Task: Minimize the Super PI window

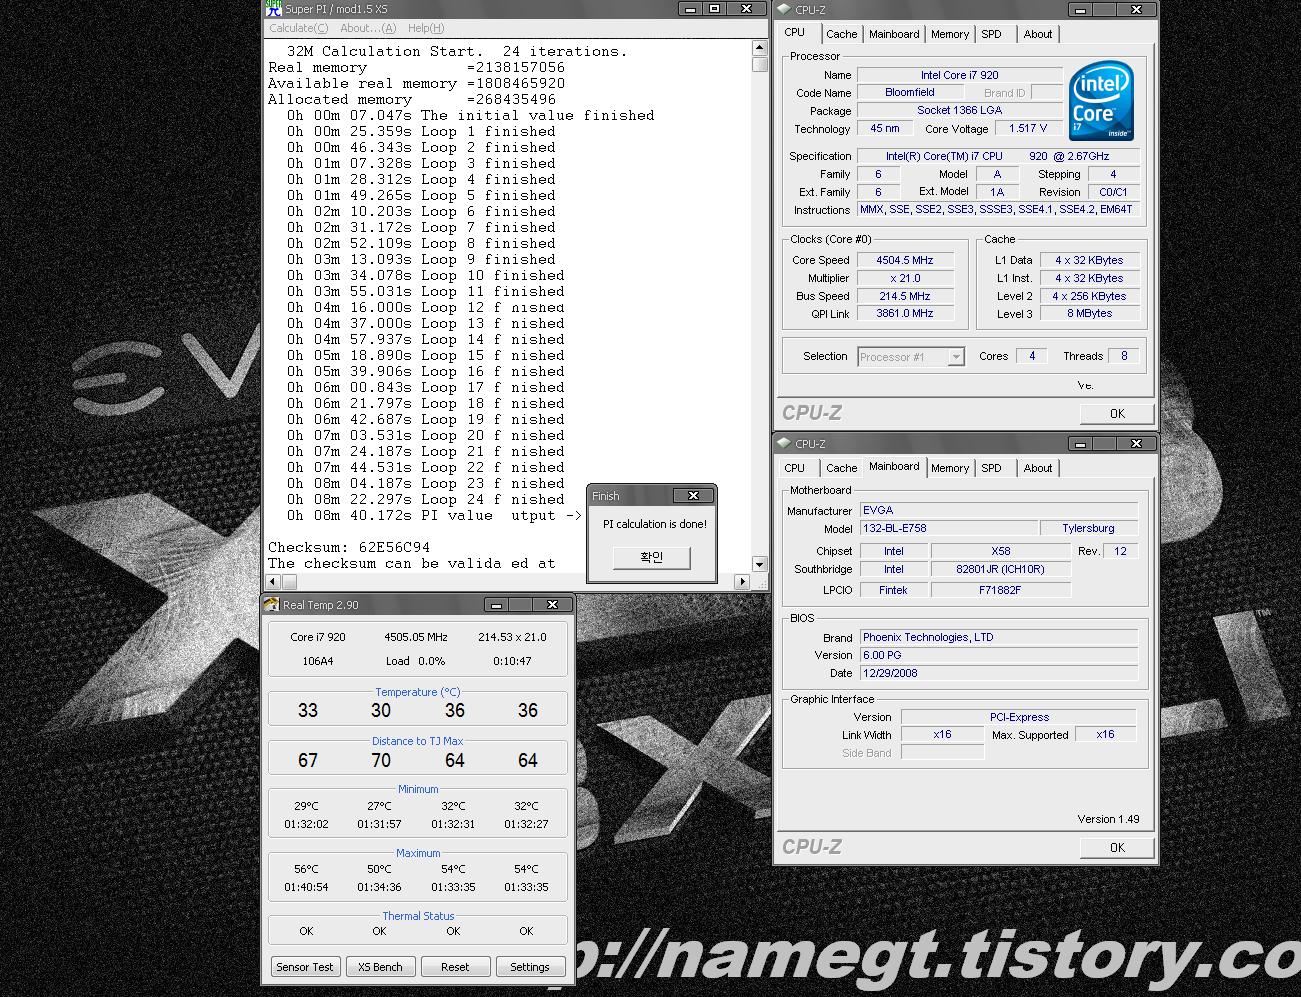Action: coord(689,8)
